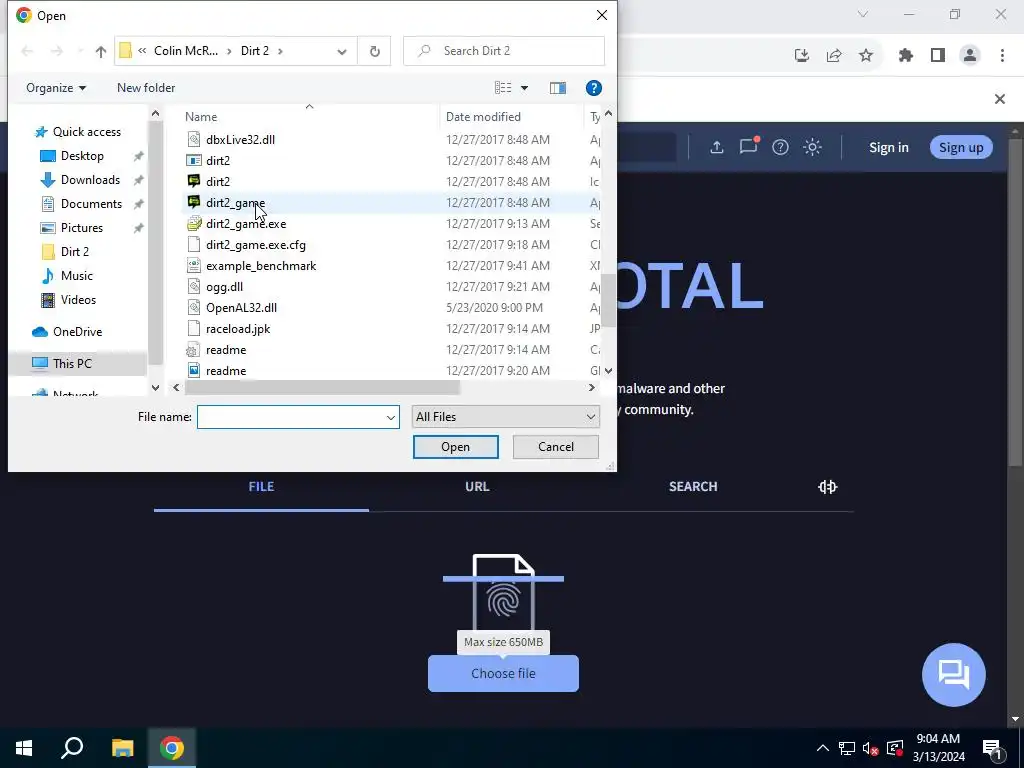Open the API waveform icon beside SEARCH
The width and height of the screenshot is (1024, 768).
(827, 487)
